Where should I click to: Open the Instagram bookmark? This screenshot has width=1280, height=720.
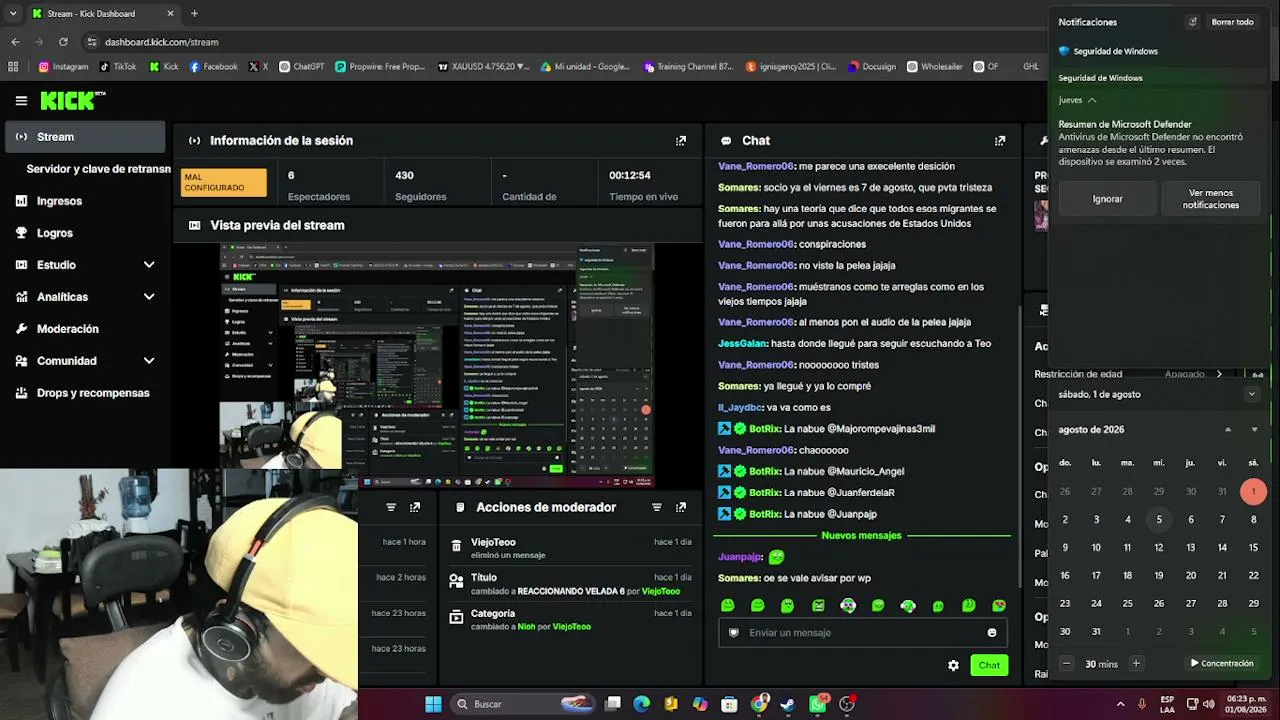63,67
